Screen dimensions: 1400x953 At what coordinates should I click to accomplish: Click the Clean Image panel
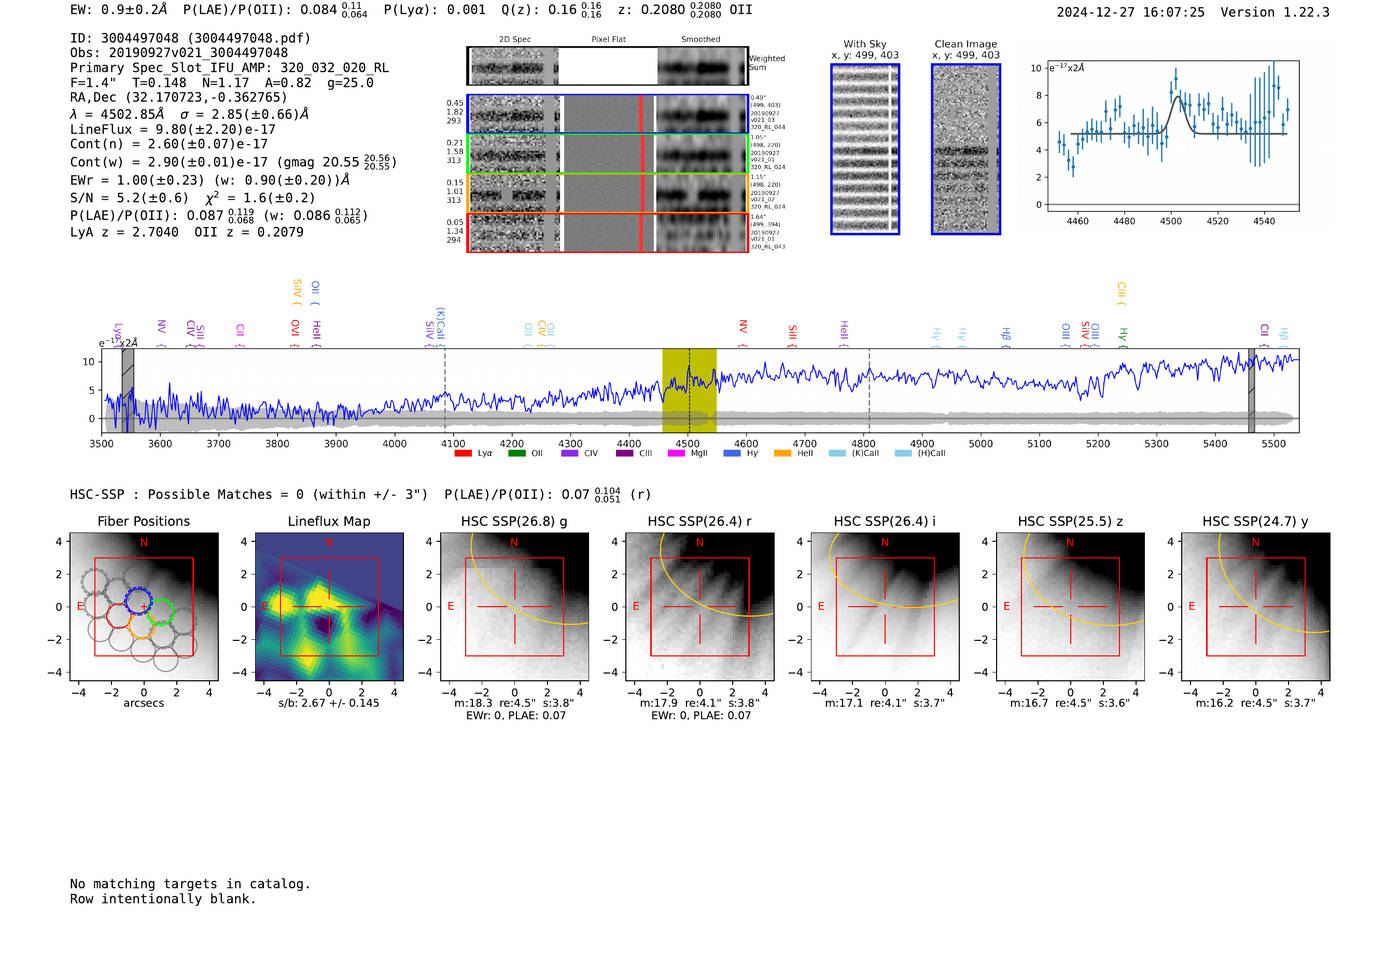click(966, 149)
